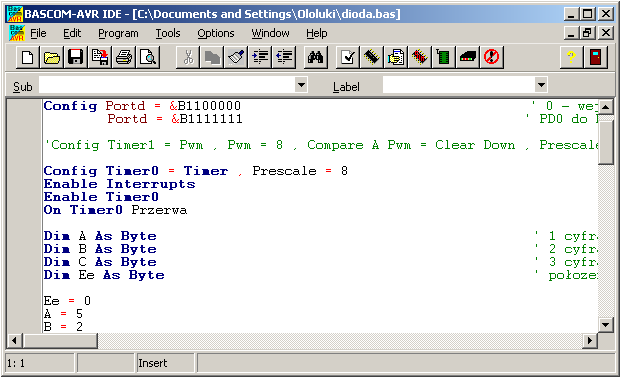Run the syntax check checkmark icon
620x377 pixels.
tap(348, 58)
